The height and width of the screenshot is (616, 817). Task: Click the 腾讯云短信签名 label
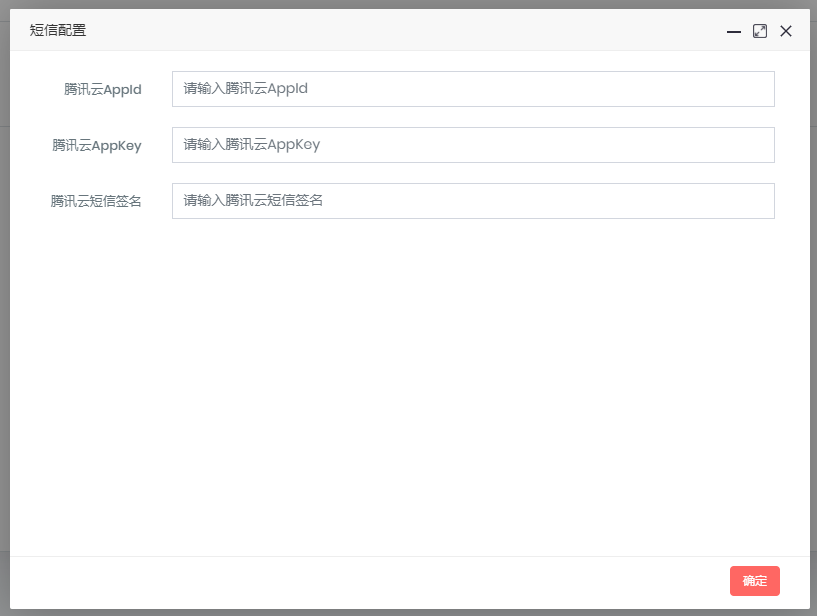pyautogui.click(x=96, y=201)
